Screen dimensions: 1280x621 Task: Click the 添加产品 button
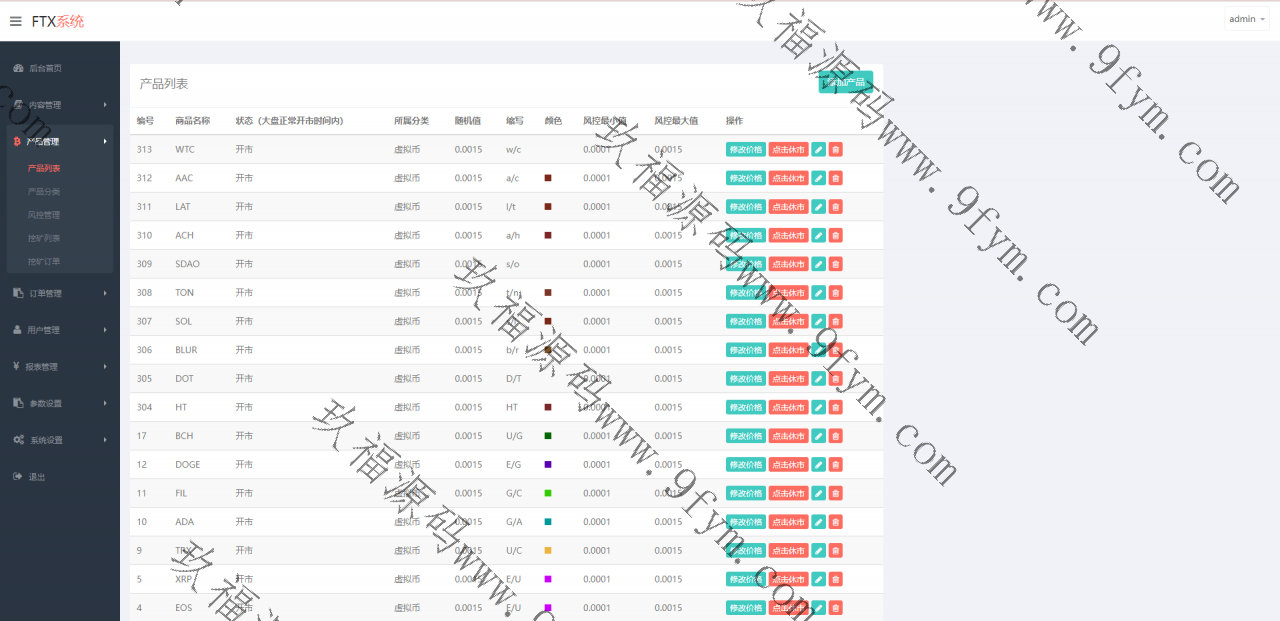click(x=845, y=82)
